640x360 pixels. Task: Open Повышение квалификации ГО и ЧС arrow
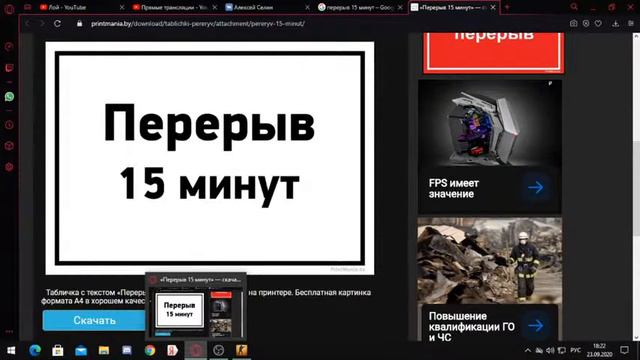click(536, 326)
